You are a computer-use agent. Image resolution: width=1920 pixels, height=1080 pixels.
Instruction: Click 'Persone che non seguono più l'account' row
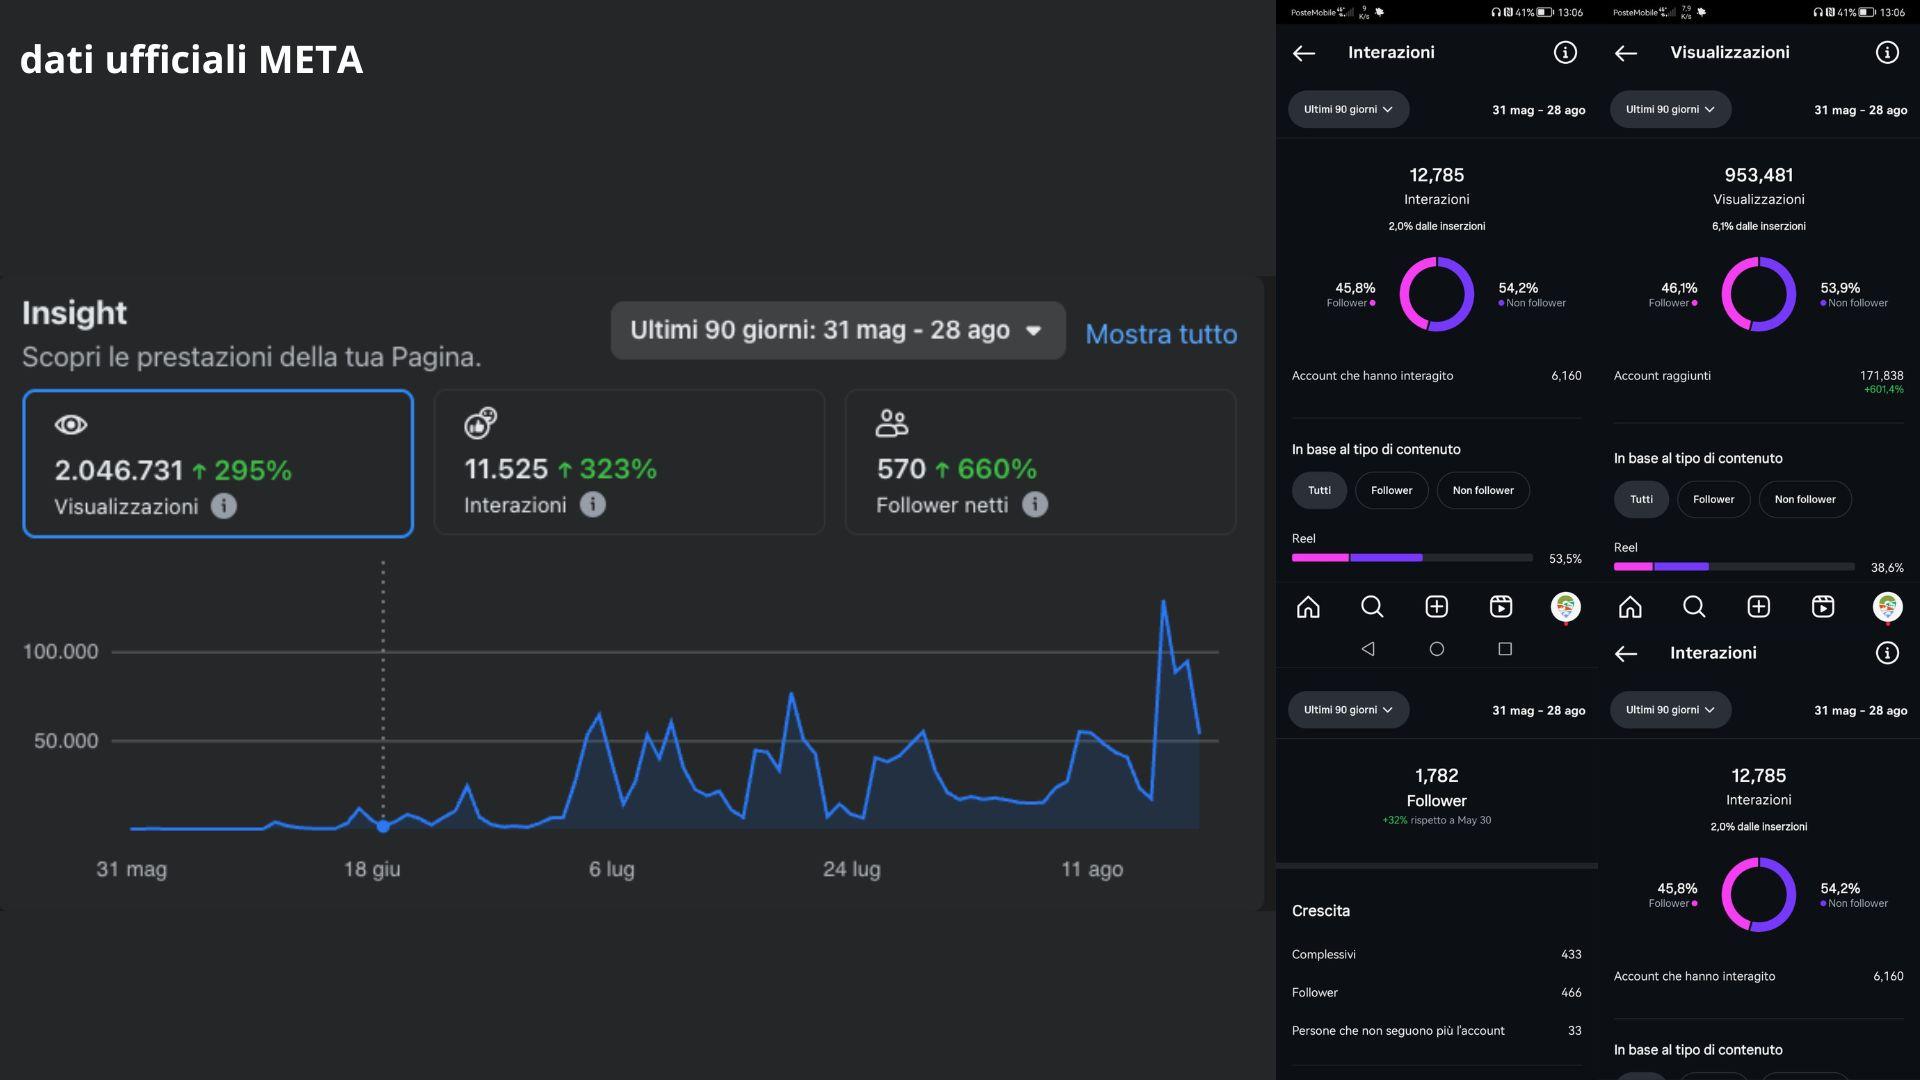pos(1437,1031)
